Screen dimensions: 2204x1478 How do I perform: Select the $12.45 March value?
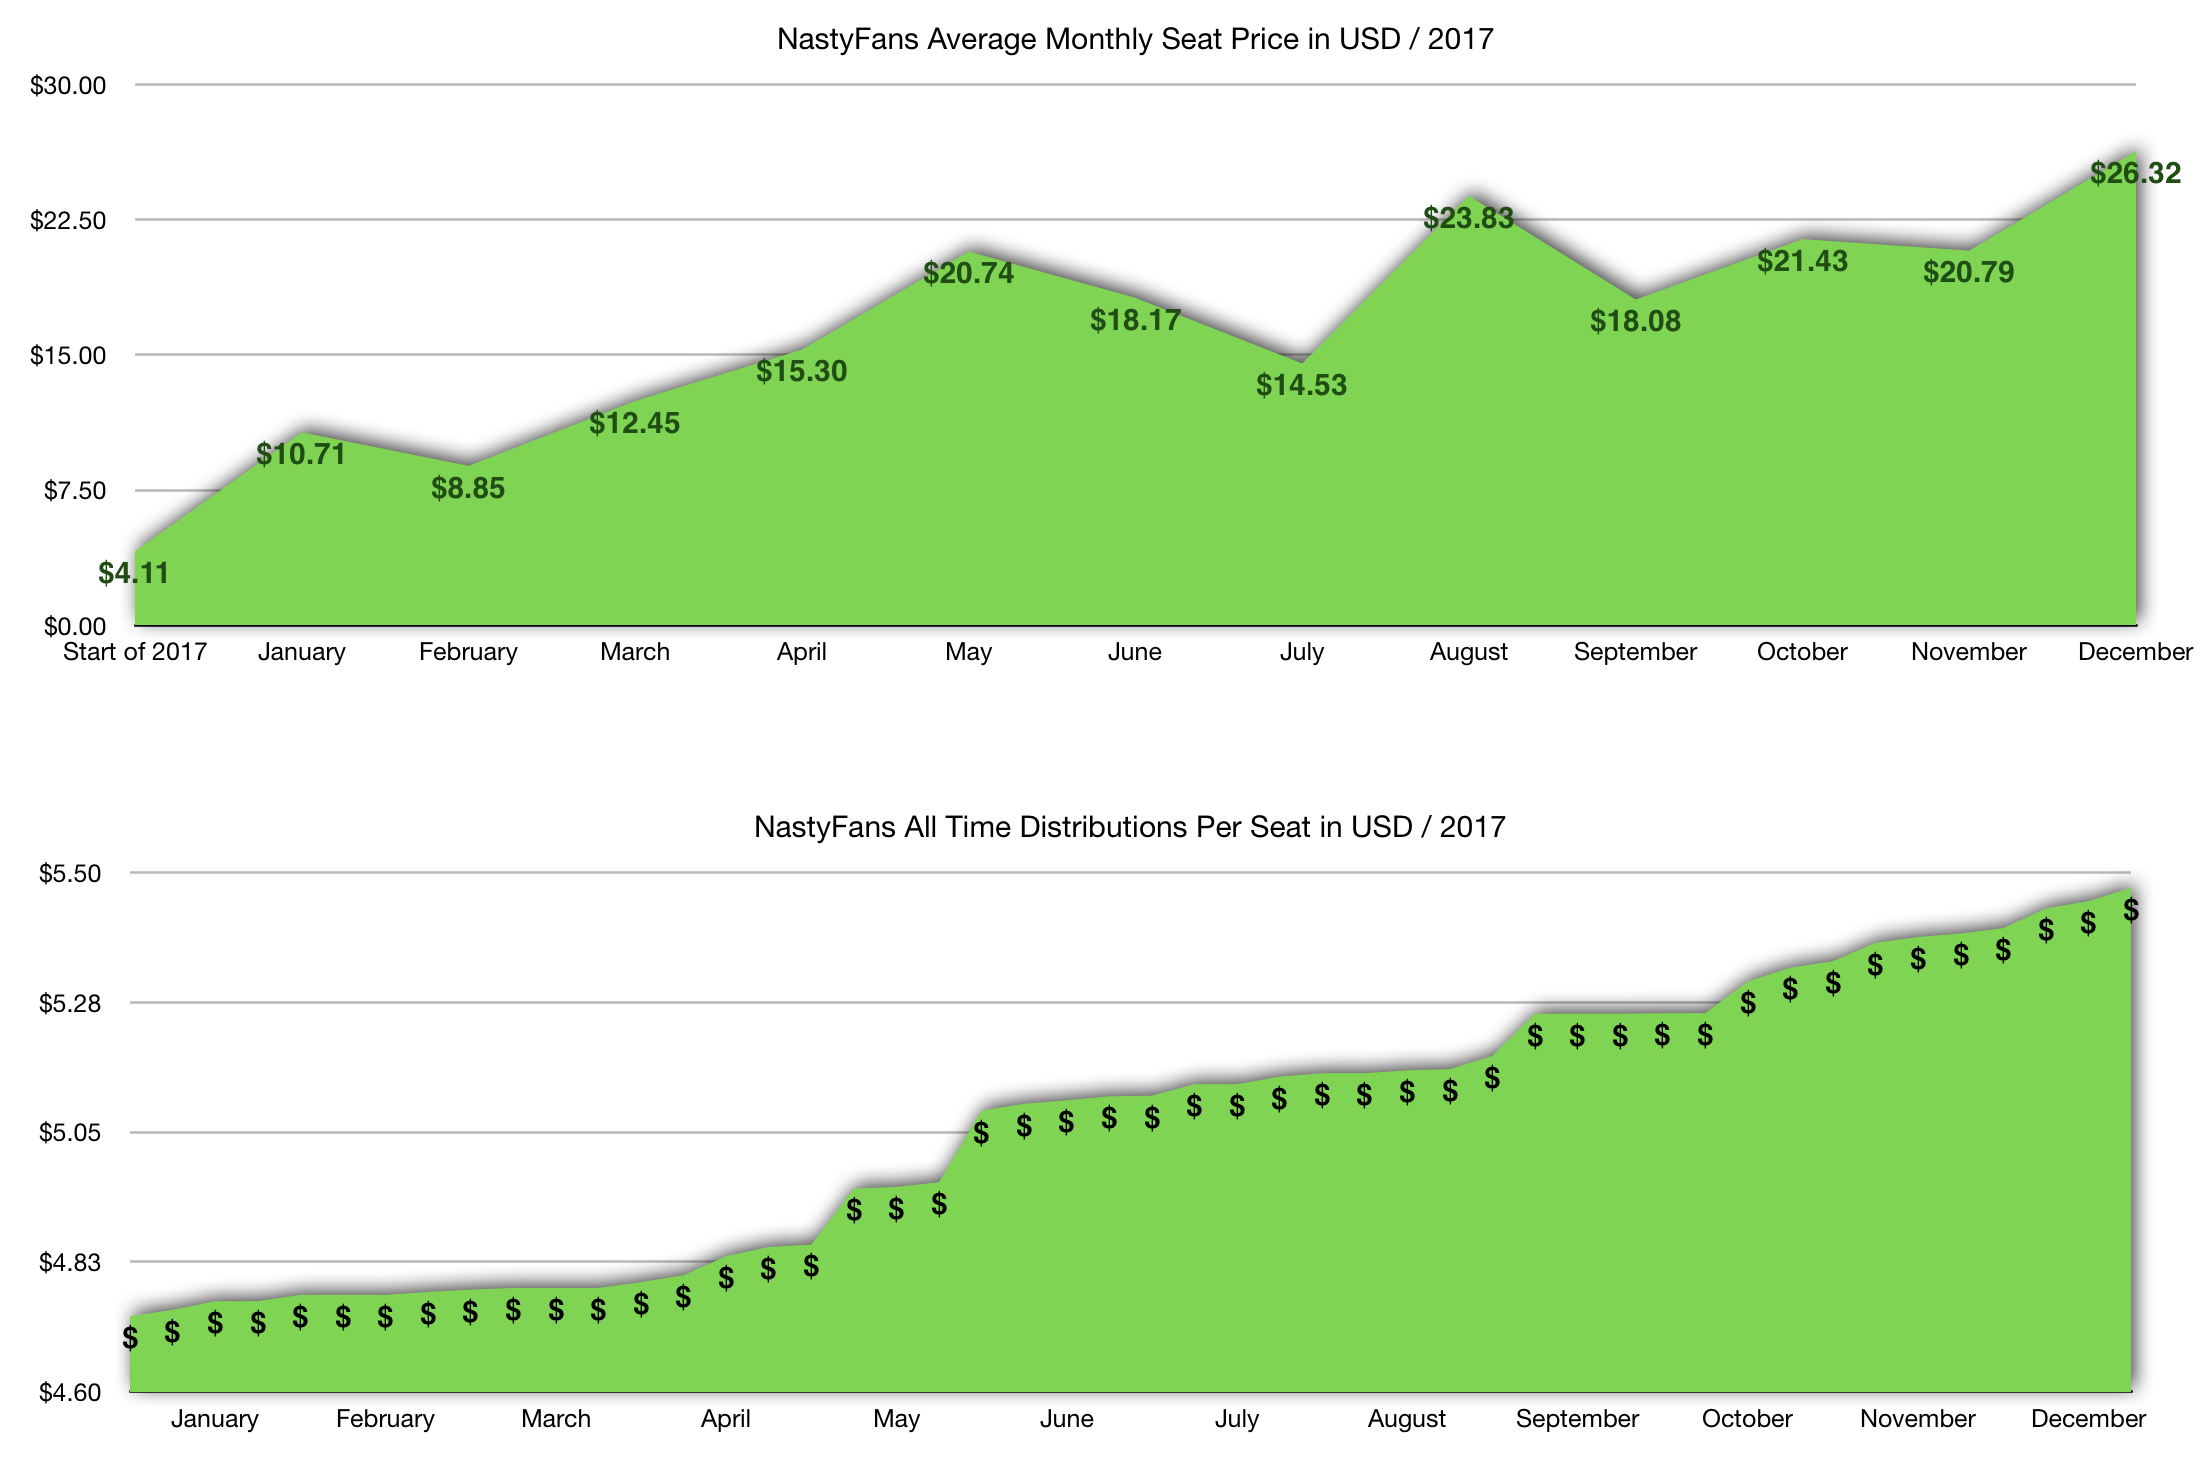click(x=634, y=423)
